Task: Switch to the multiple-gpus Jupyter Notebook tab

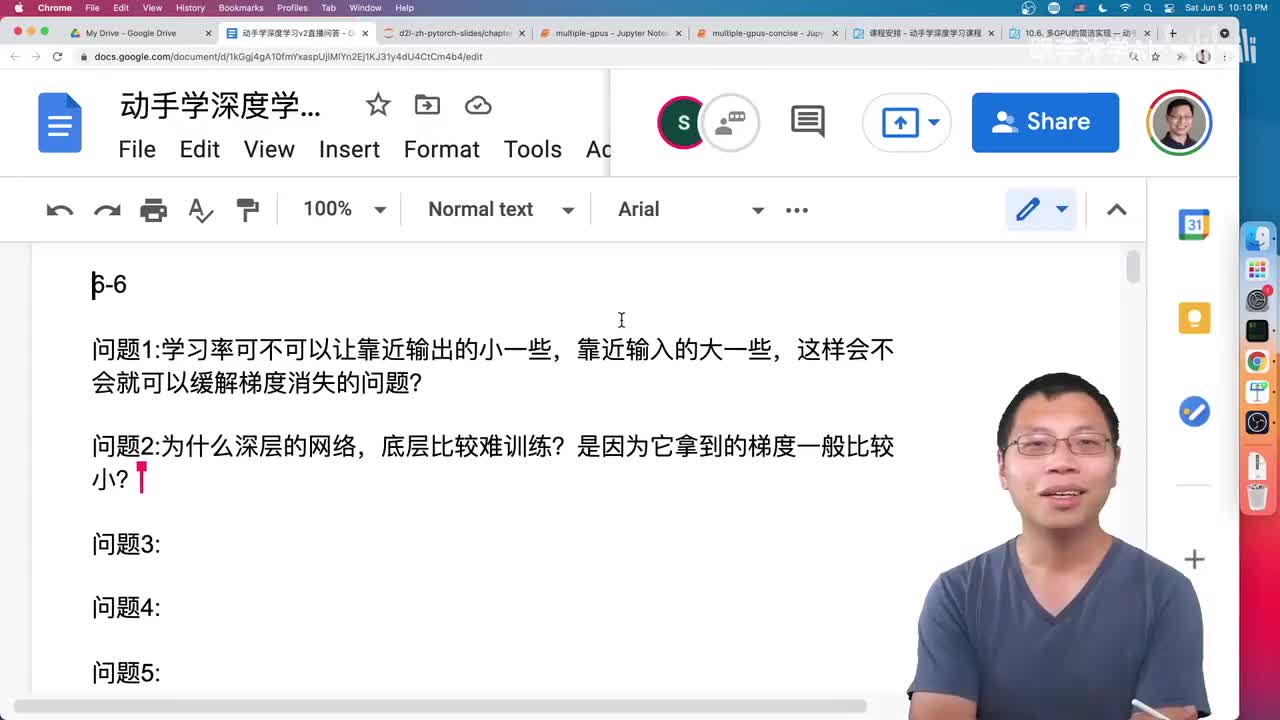Action: [x=611, y=33]
